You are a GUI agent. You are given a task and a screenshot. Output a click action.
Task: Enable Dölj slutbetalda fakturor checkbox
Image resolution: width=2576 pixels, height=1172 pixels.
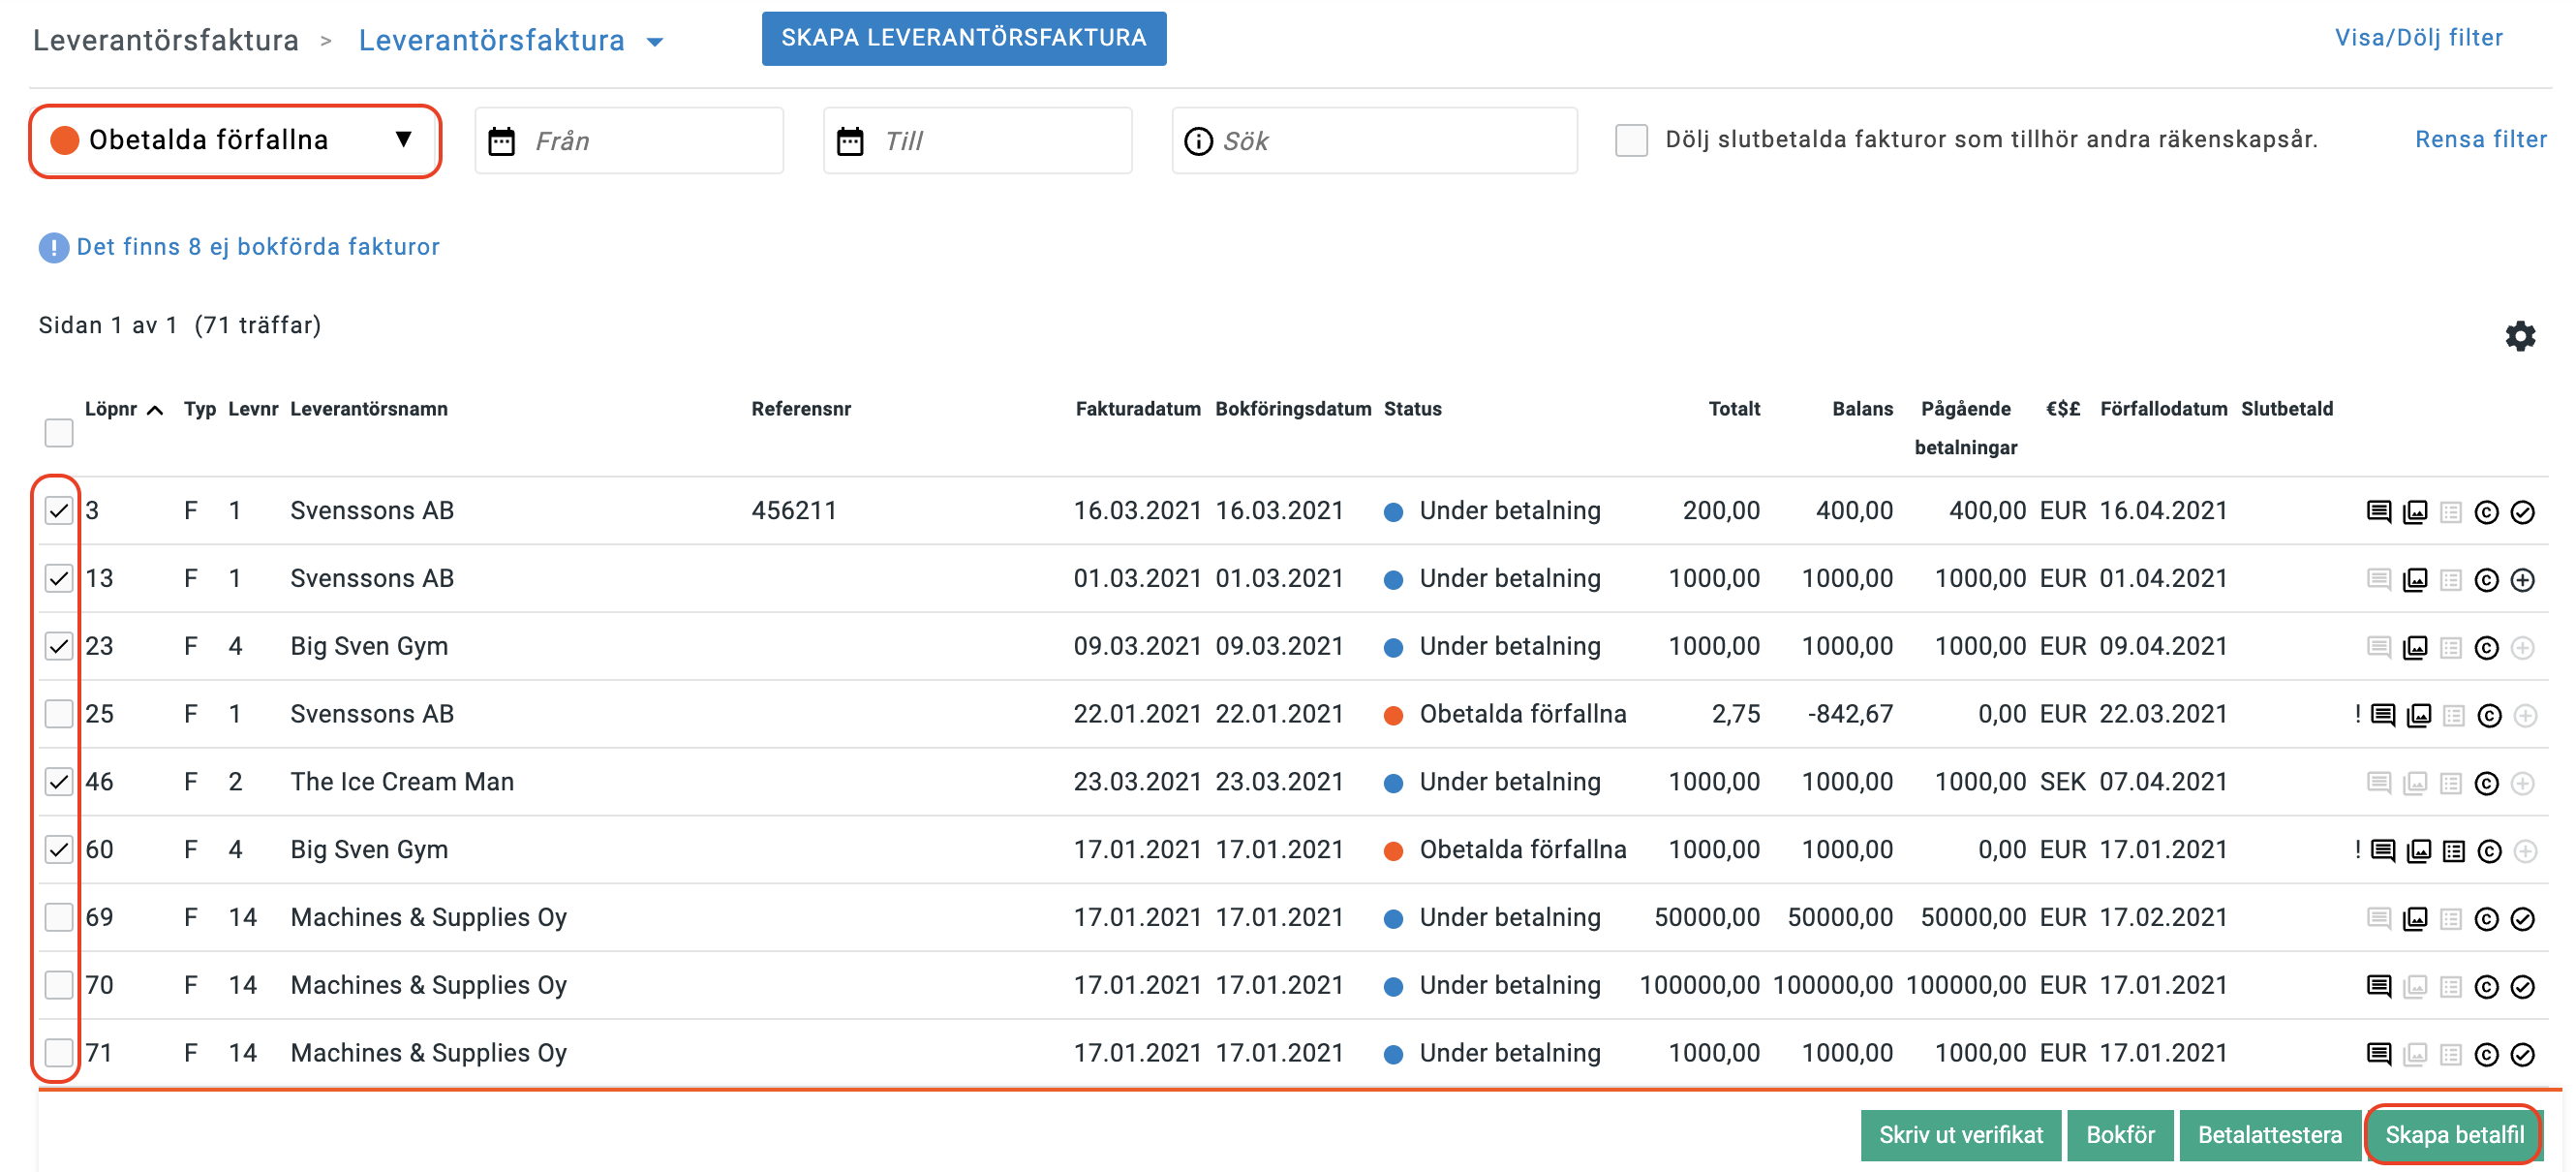1631,140
